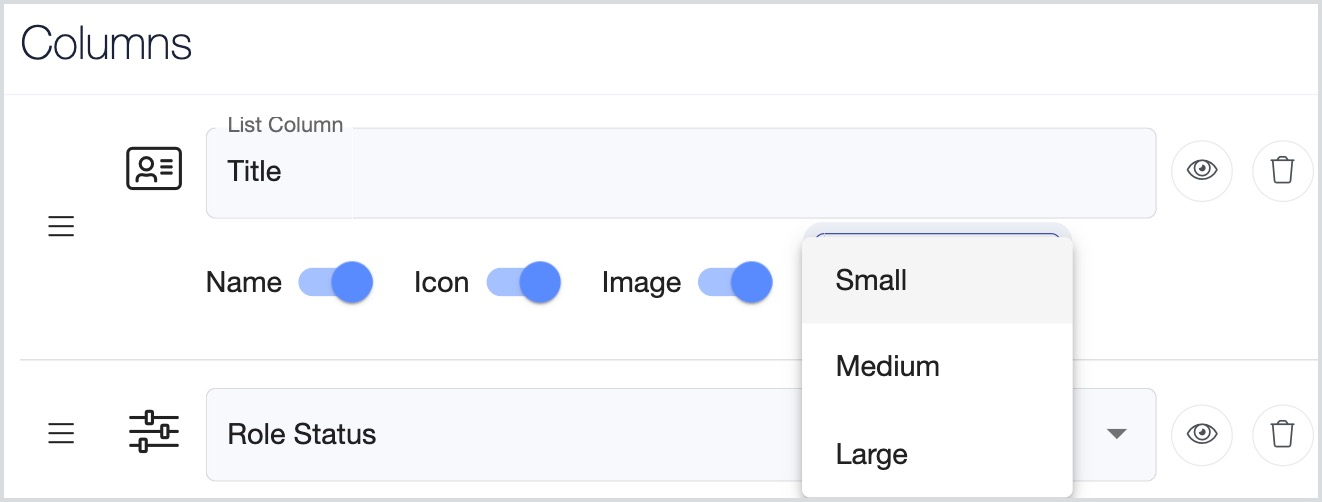Viewport: 1322px width, 502px height.
Task: Choose the Small option from the list
Action: pos(937,280)
